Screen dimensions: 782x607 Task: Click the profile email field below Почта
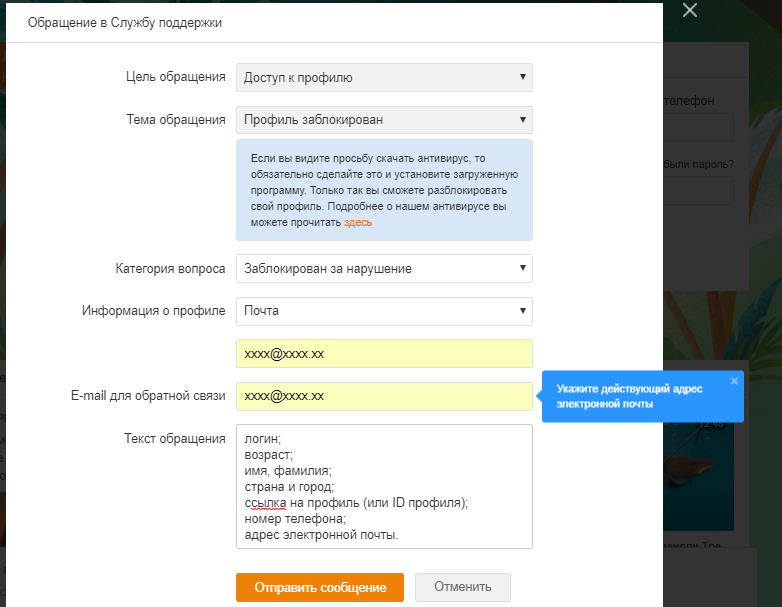(x=384, y=354)
